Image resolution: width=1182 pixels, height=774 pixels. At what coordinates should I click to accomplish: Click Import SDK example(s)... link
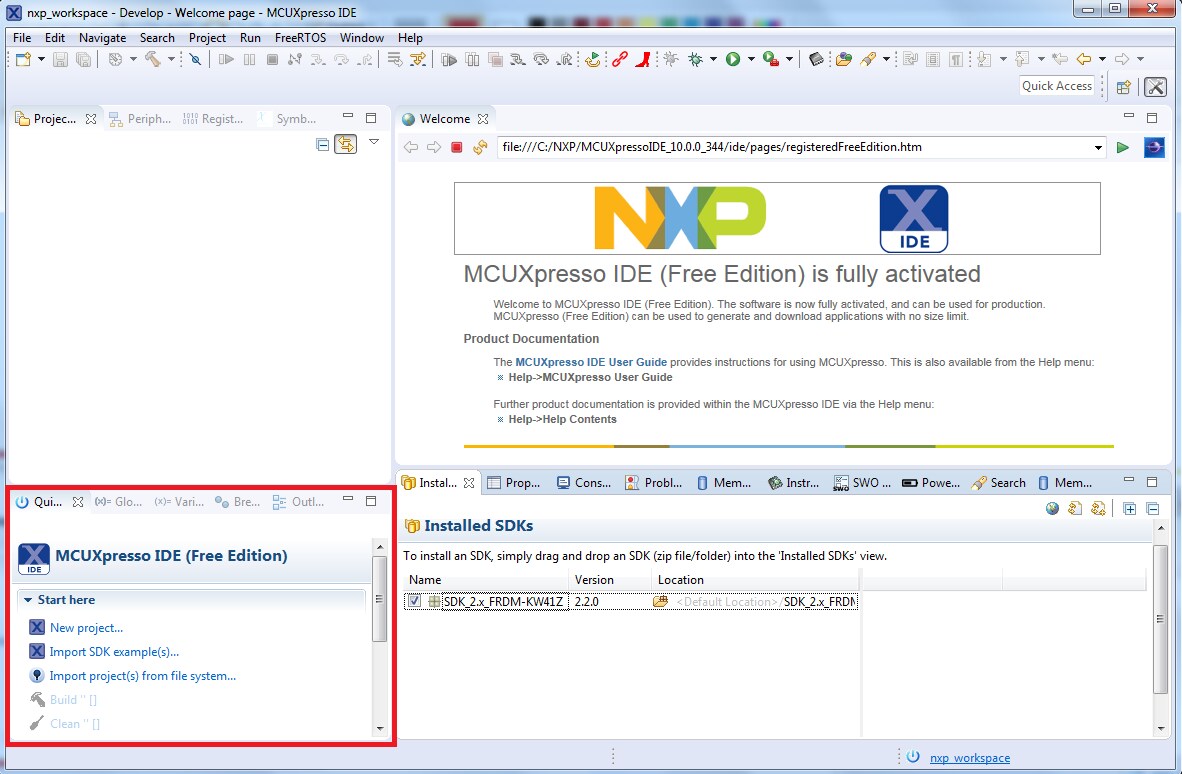tap(114, 652)
